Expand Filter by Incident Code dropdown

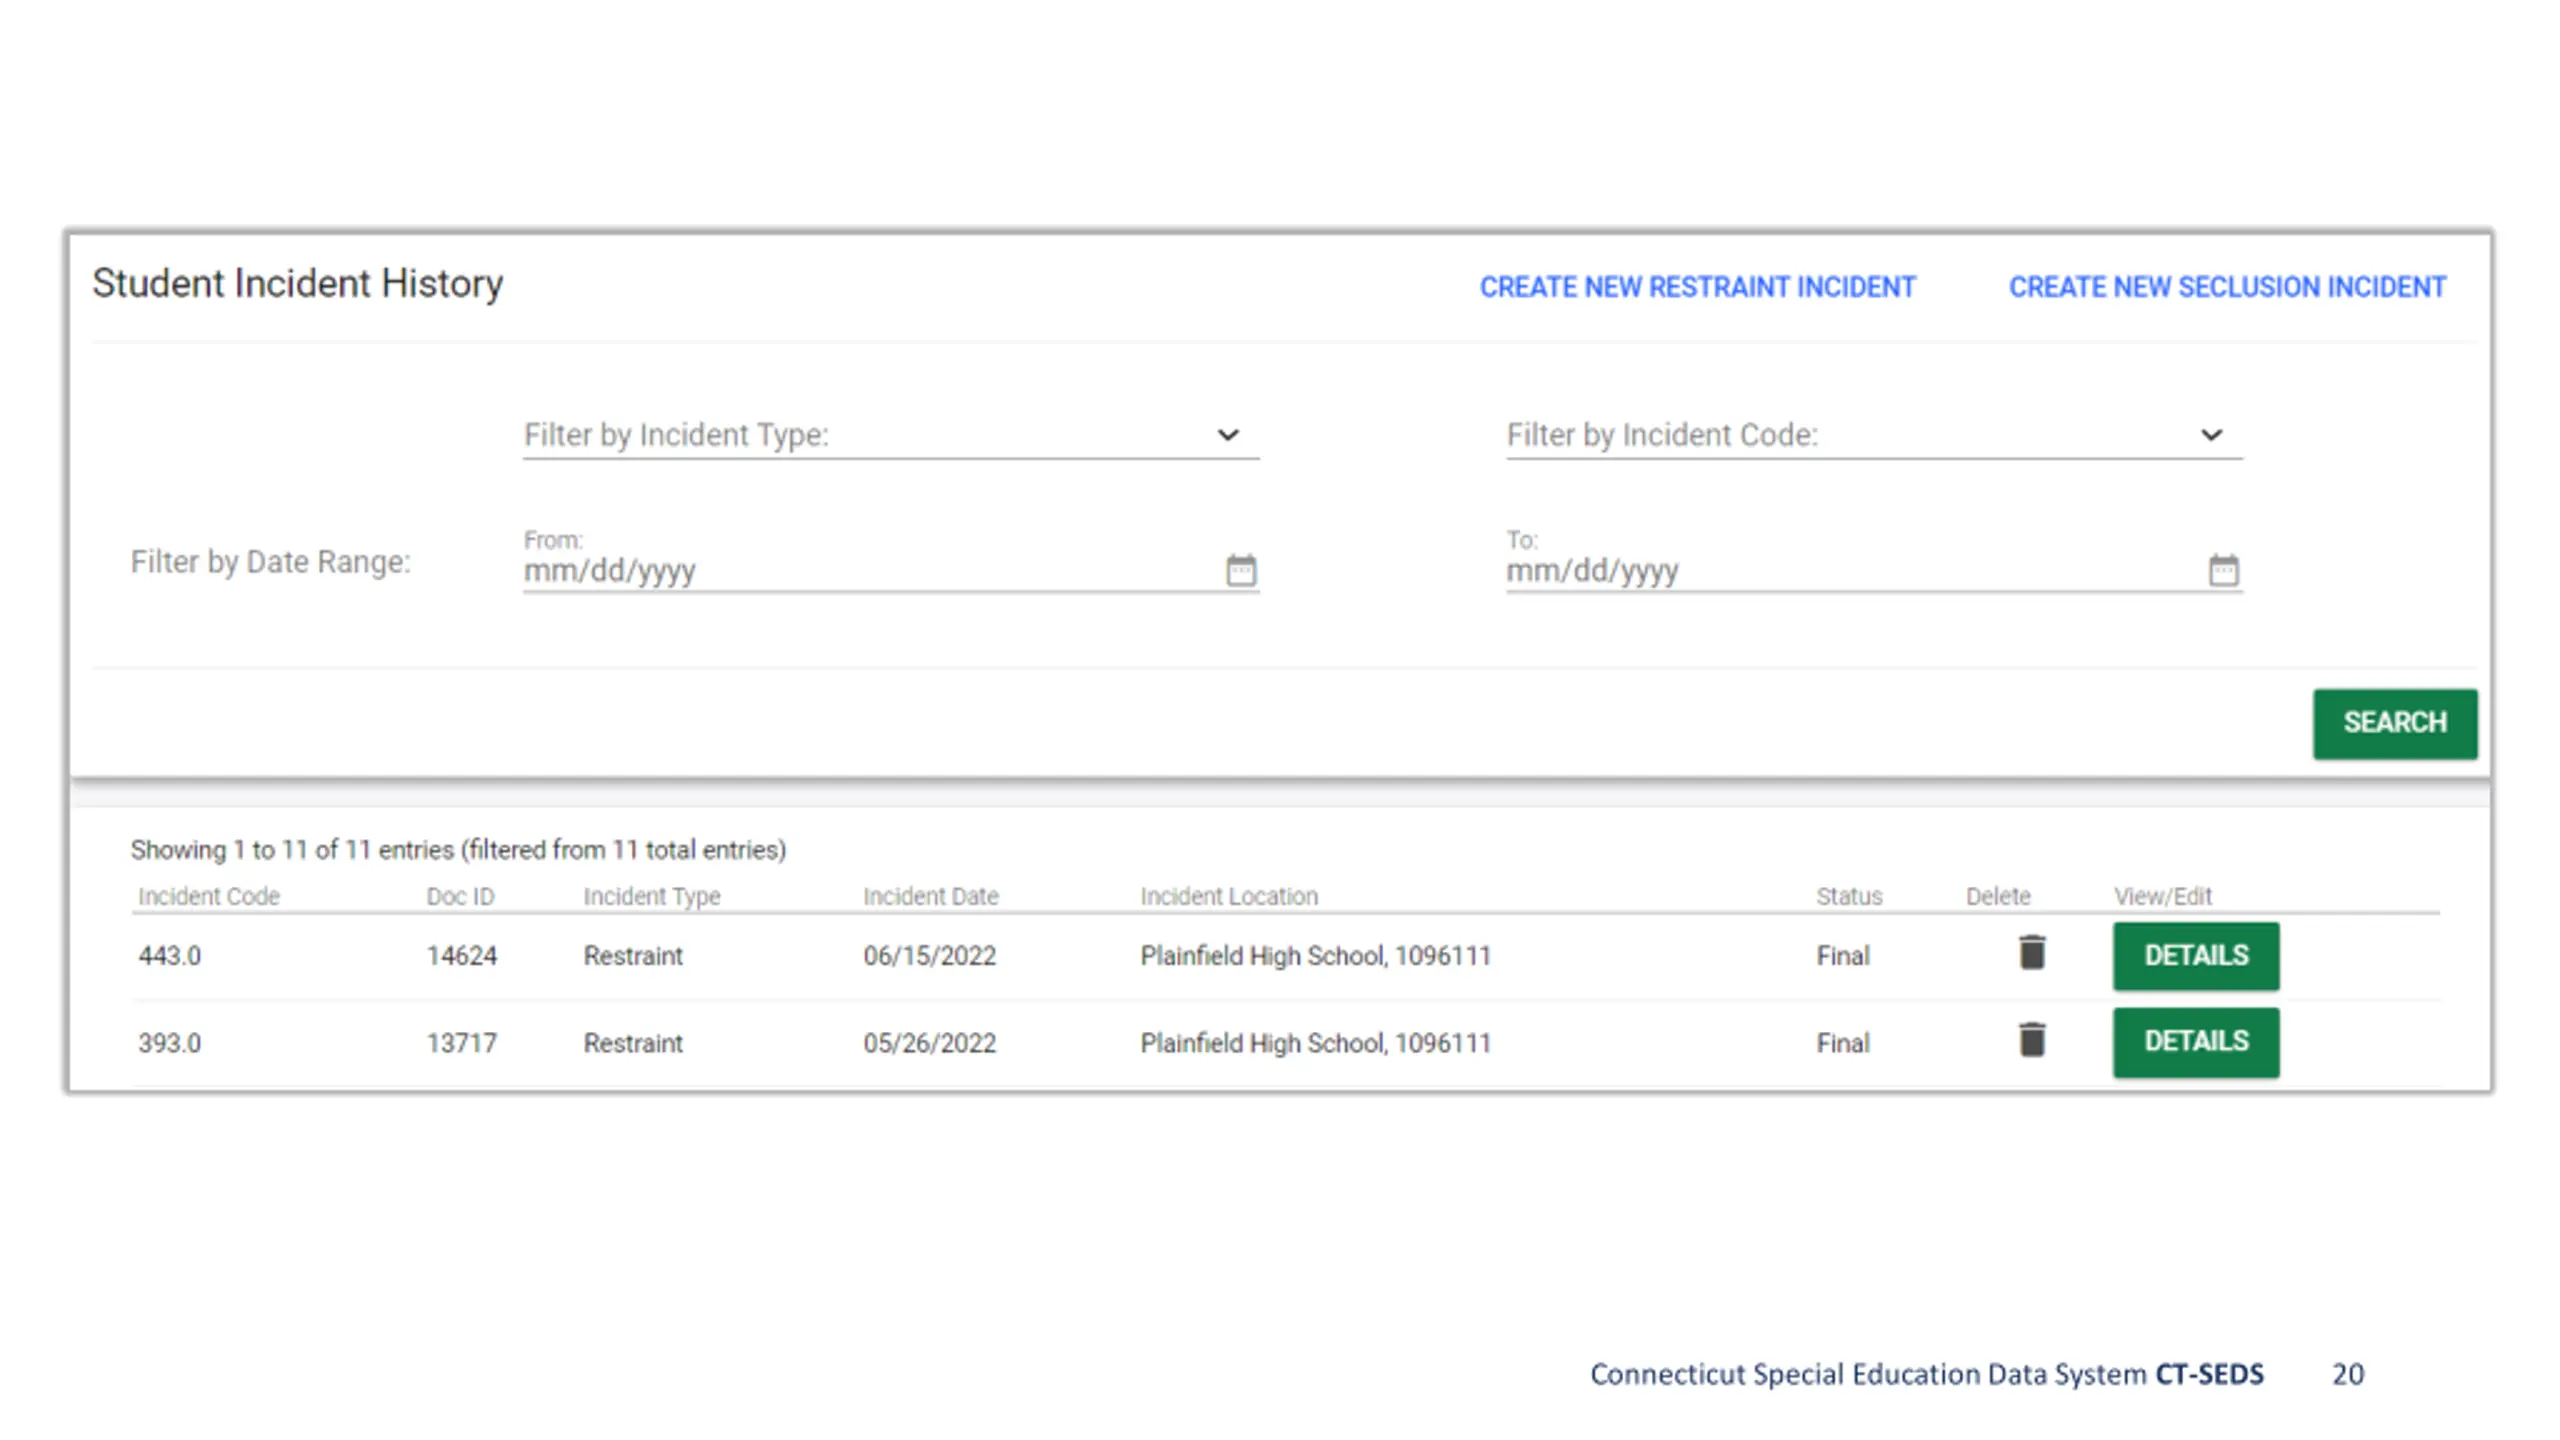point(1874,435)
